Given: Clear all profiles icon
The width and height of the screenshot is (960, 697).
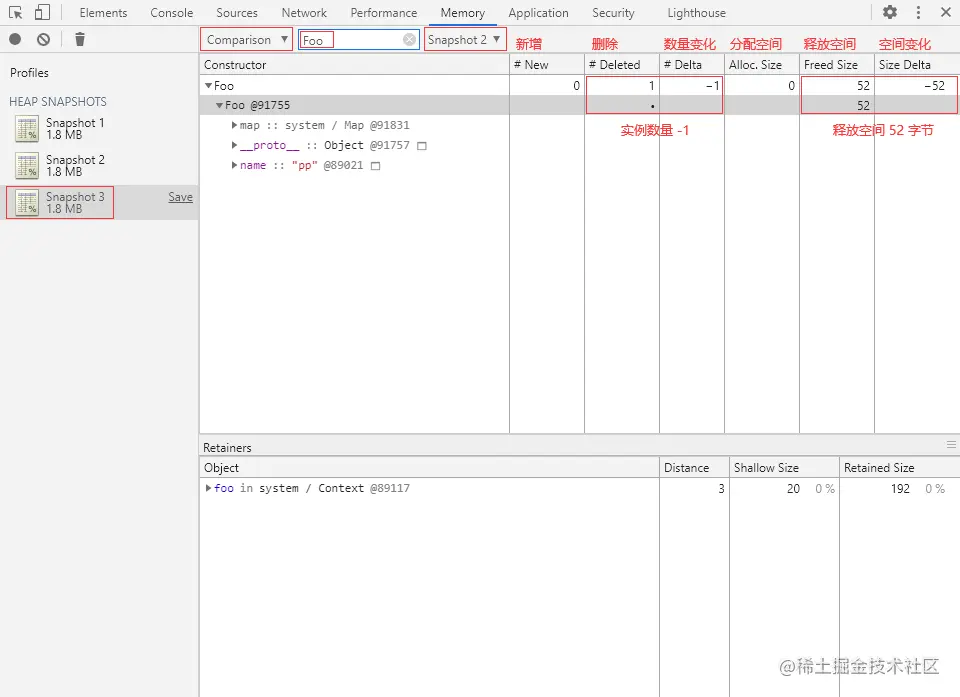Looking at the screenshot, I should [x=43, y=40].
